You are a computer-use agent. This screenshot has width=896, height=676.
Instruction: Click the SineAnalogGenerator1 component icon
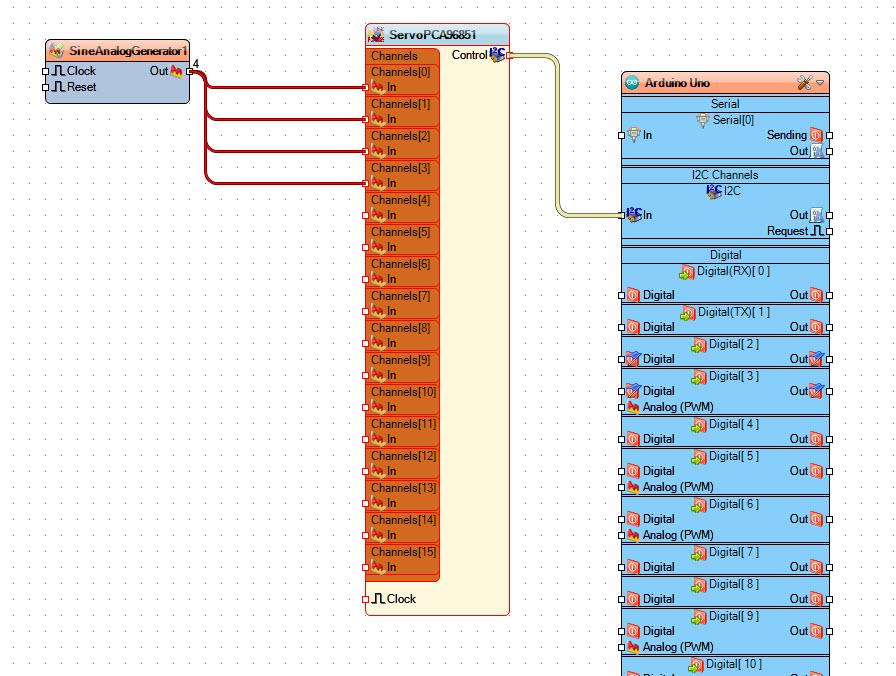point(56,50)
